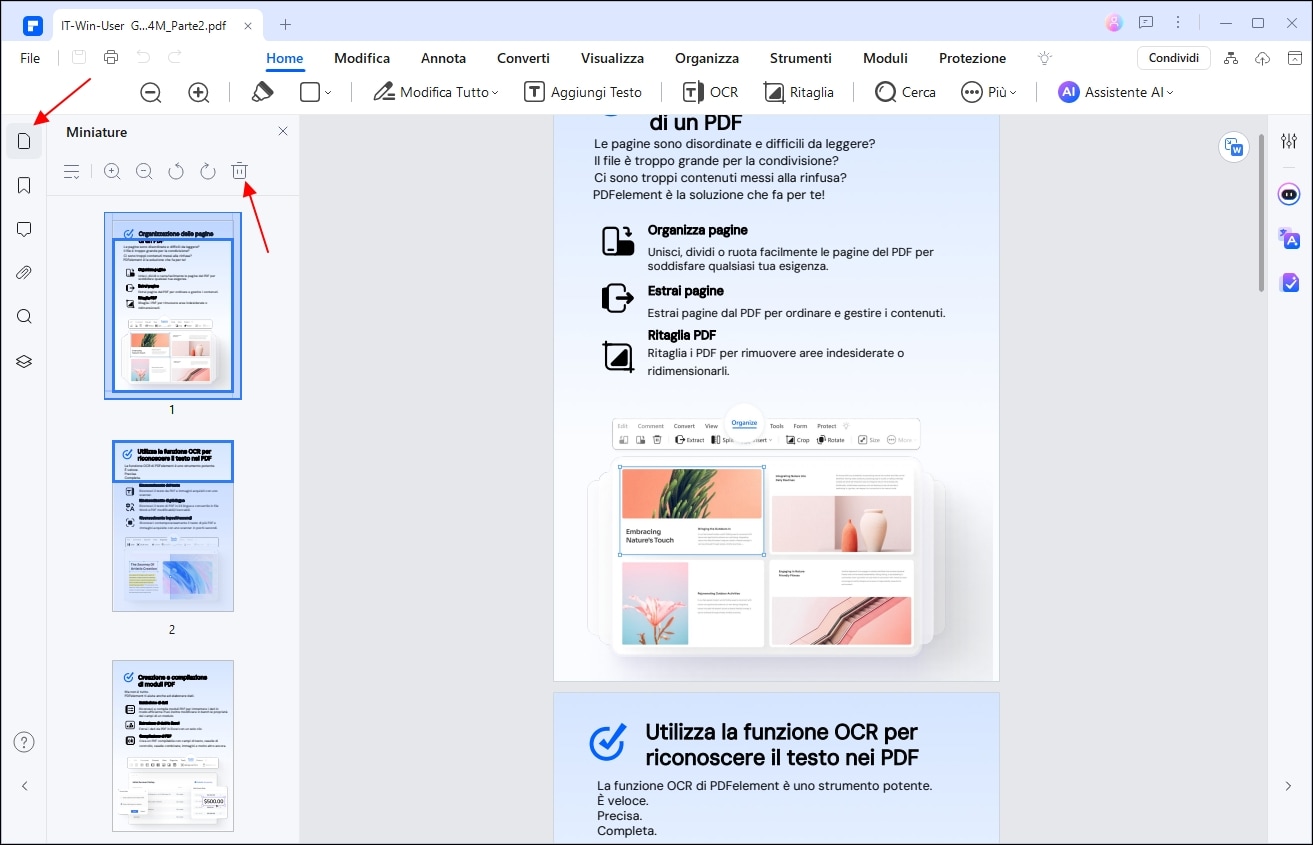Screen dimensions: 1313x845
Task: Switch to the Modifica tab
Action: 362,58
